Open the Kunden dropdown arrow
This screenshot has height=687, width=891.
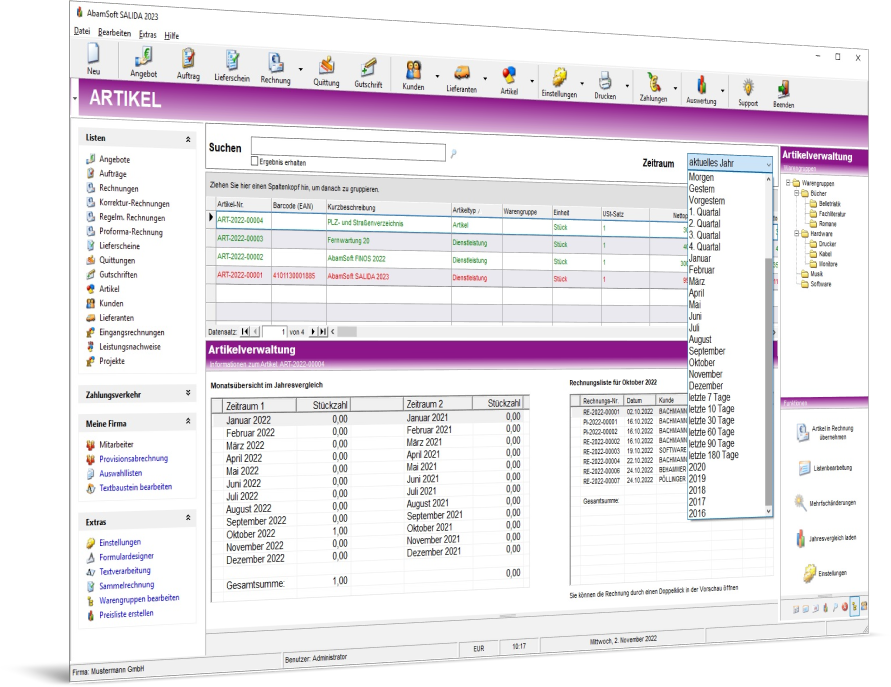point(437,76)
